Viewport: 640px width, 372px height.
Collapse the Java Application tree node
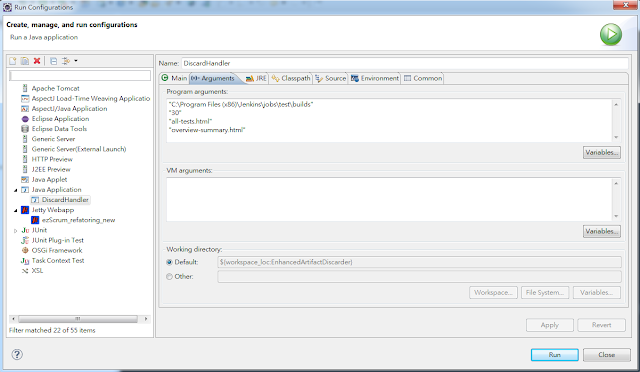(x=16, y=190)
